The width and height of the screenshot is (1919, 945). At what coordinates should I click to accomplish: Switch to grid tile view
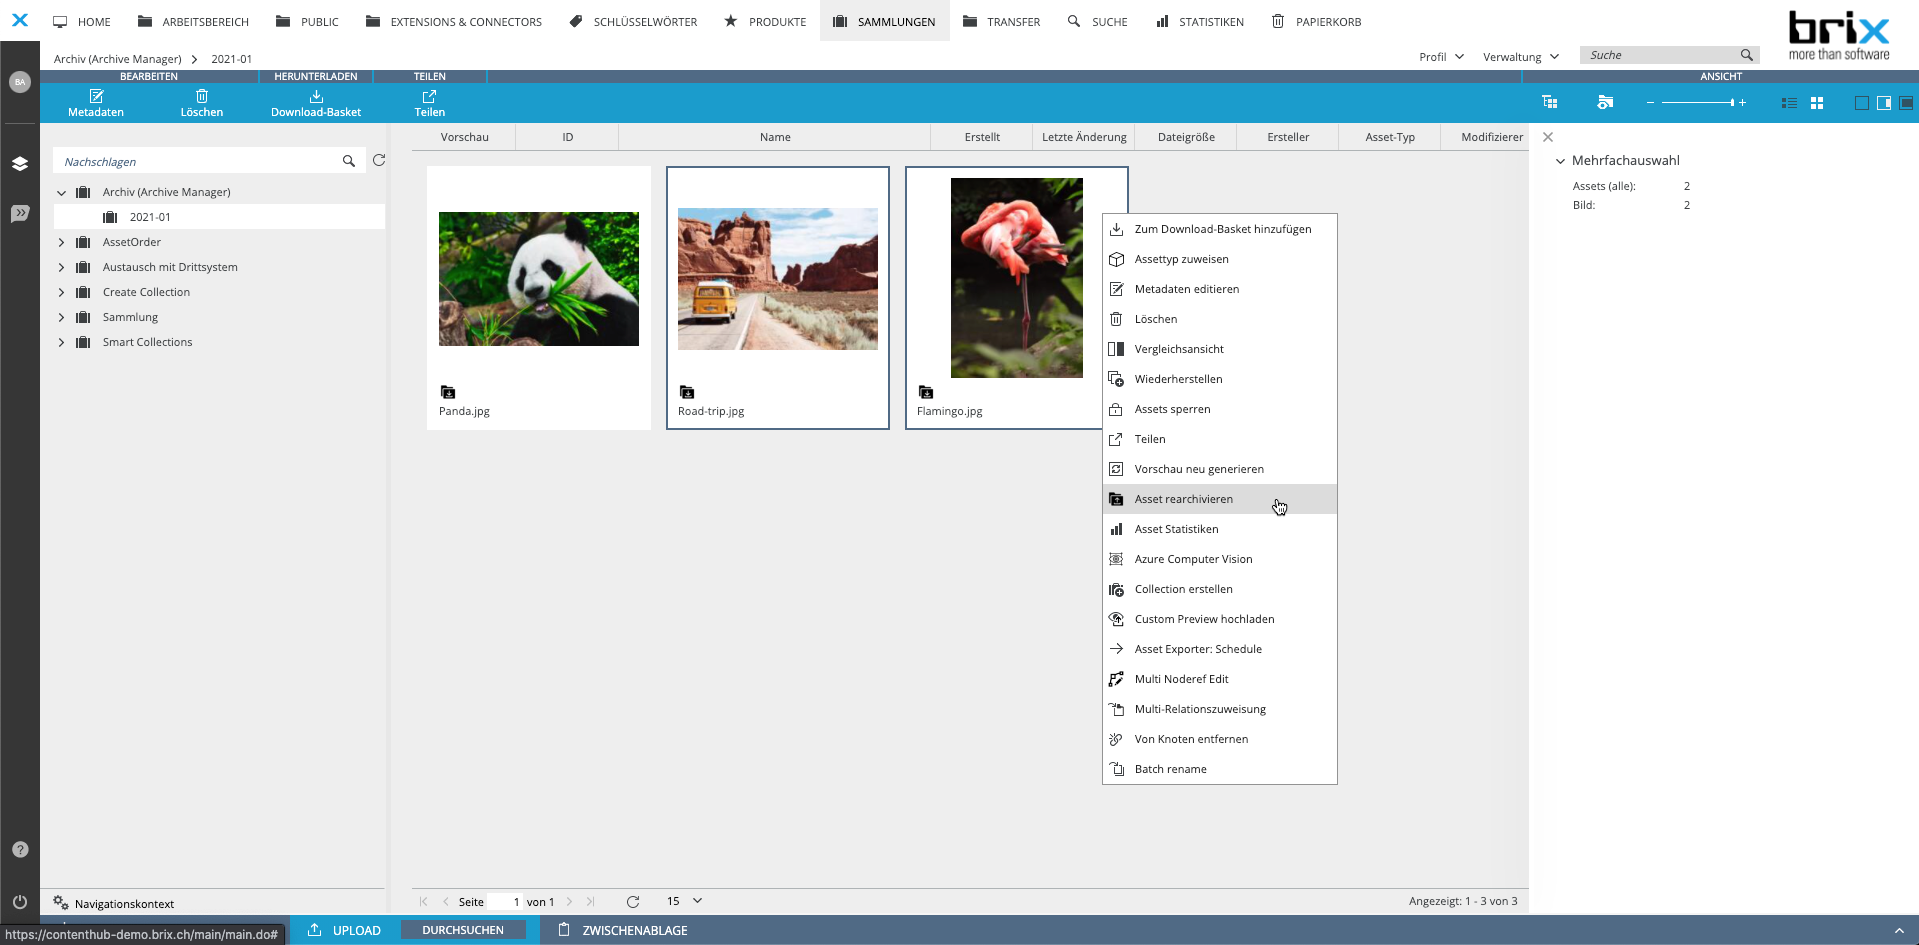[1817, 103]
